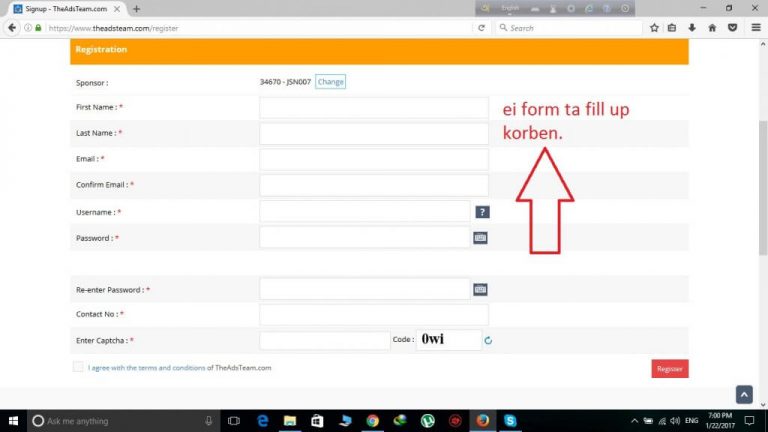Check the agree to terms checkbox
Viewport: 768px width, 432px height.
click(78, 367)
